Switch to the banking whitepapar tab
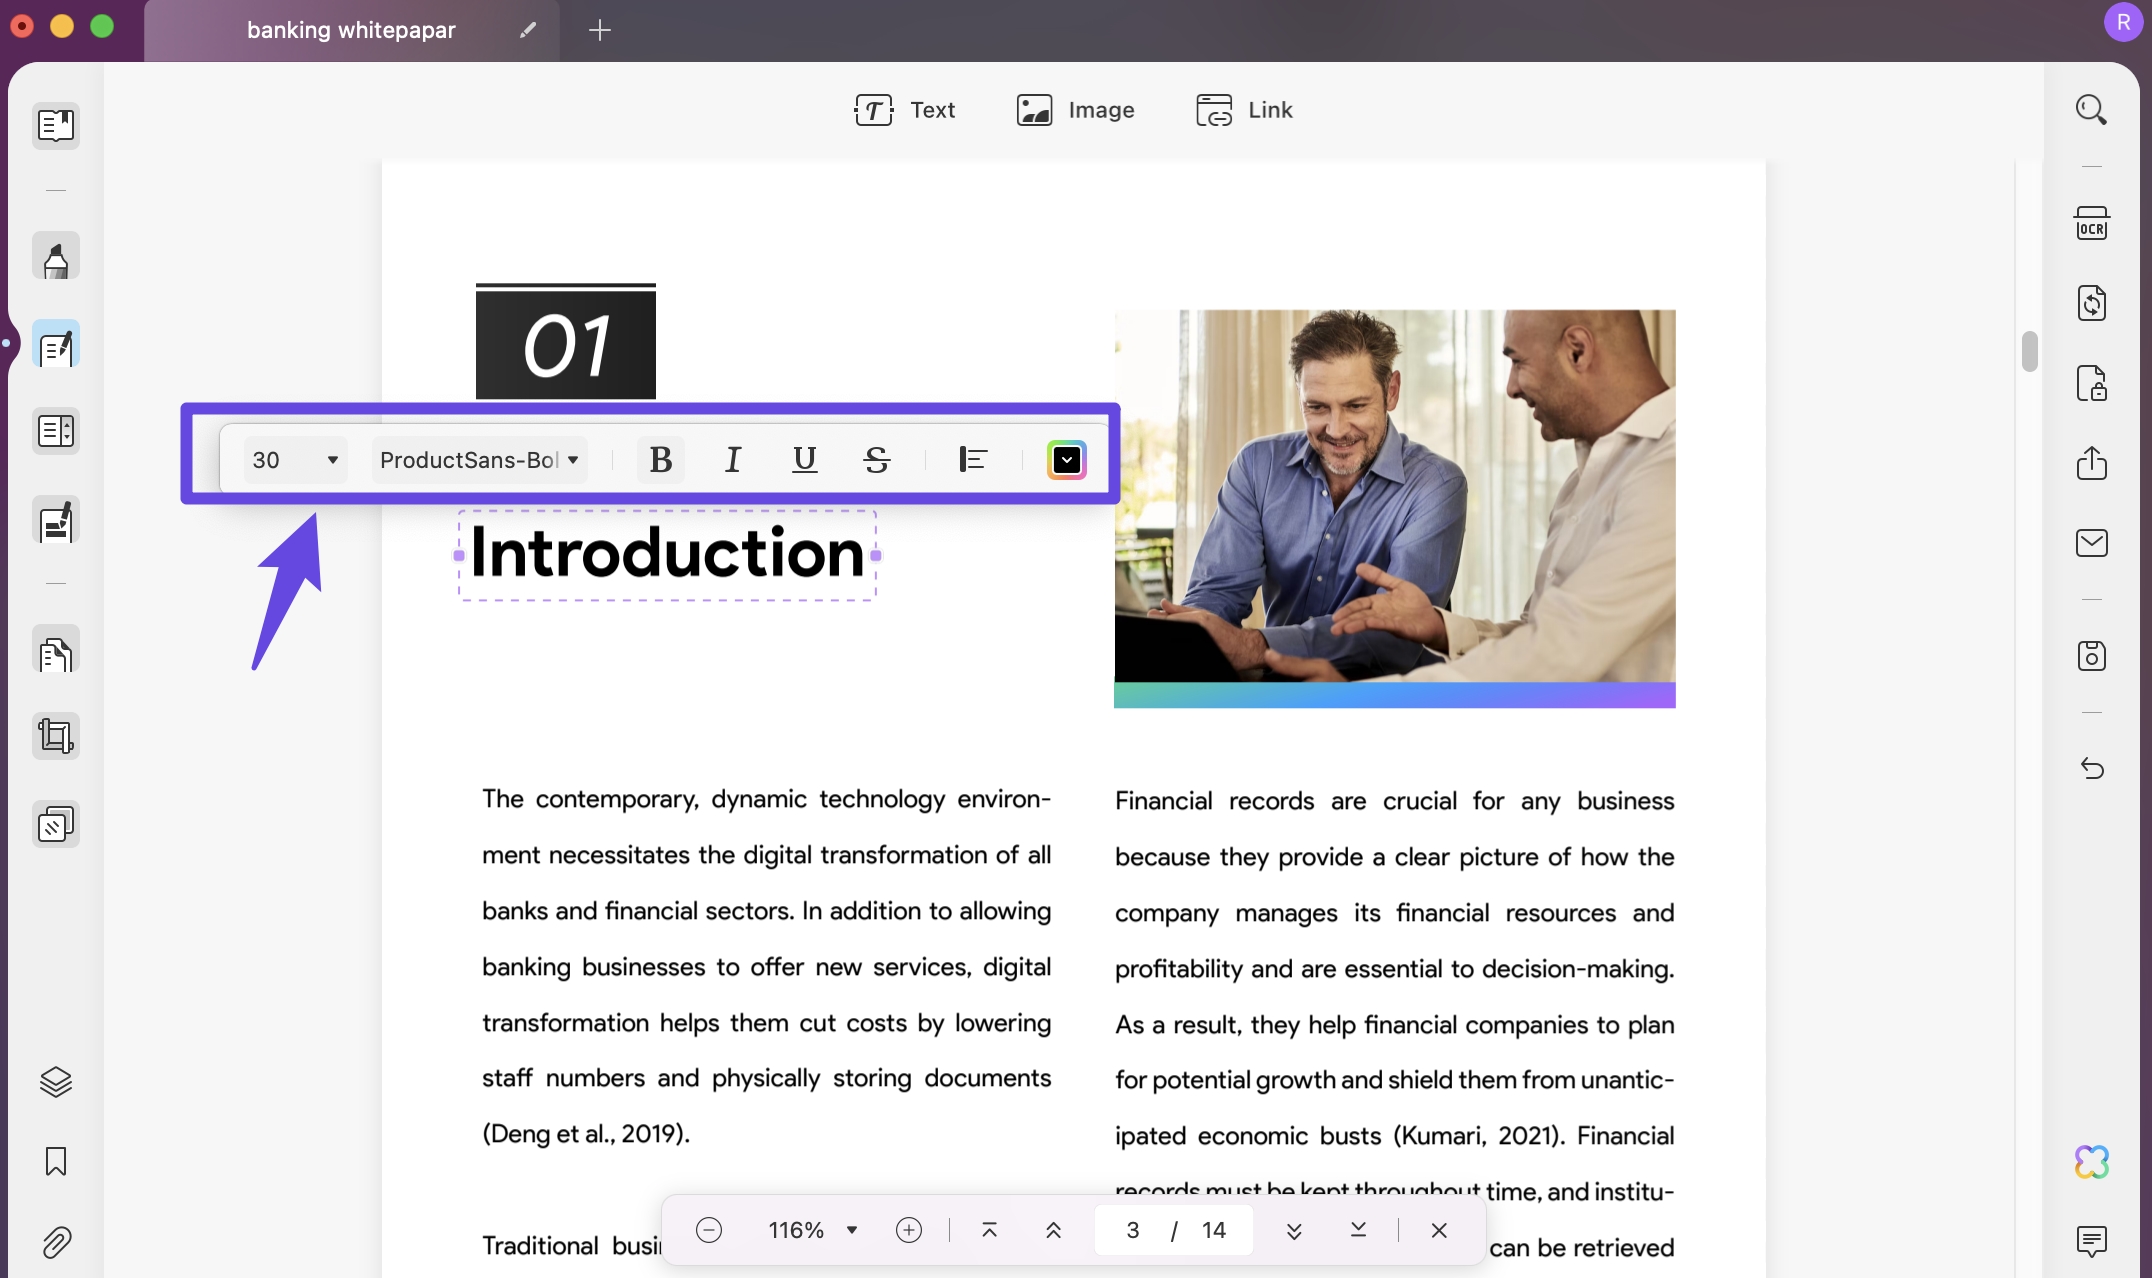 tap(351, 30)
